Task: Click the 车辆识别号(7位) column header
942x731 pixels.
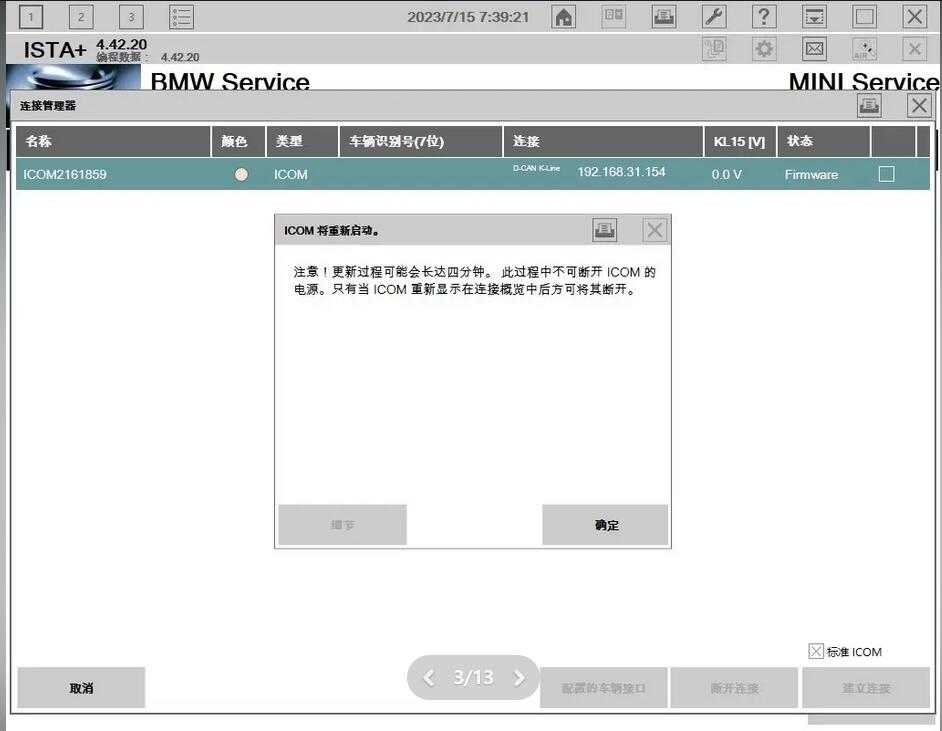Action: point(421,141)
